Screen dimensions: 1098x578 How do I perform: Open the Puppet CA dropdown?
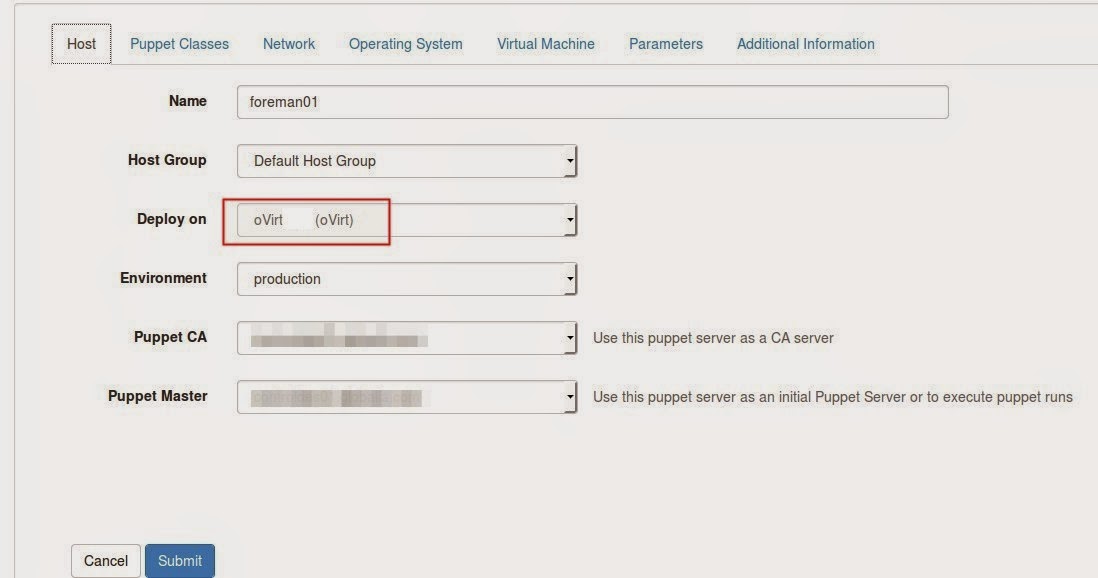(569, 339)
